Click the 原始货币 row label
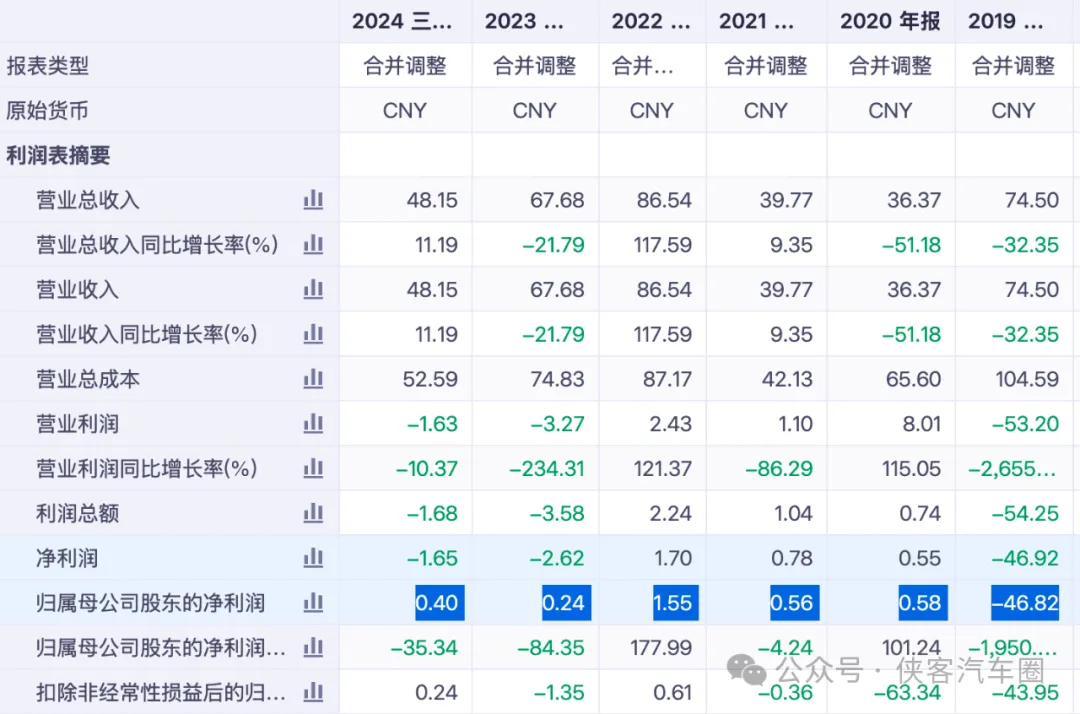This screenshot has width=1080, height=714. click(x=48, y=110)
